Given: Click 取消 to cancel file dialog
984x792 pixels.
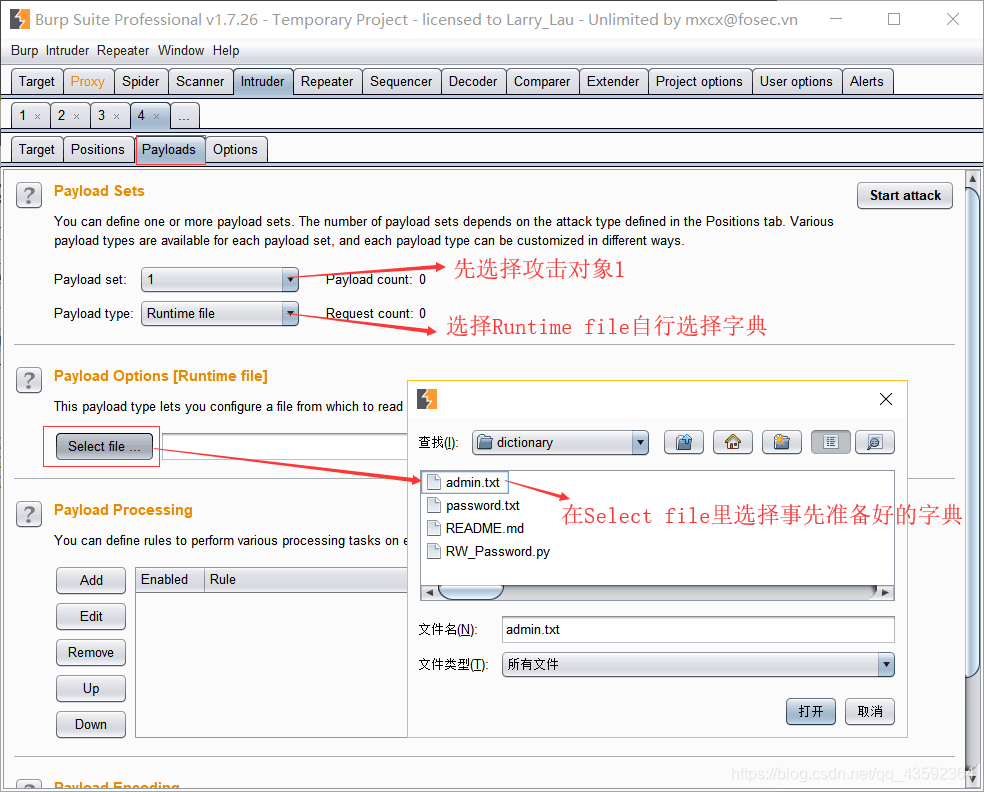Looking at the screenshot, I should [870, 712].
